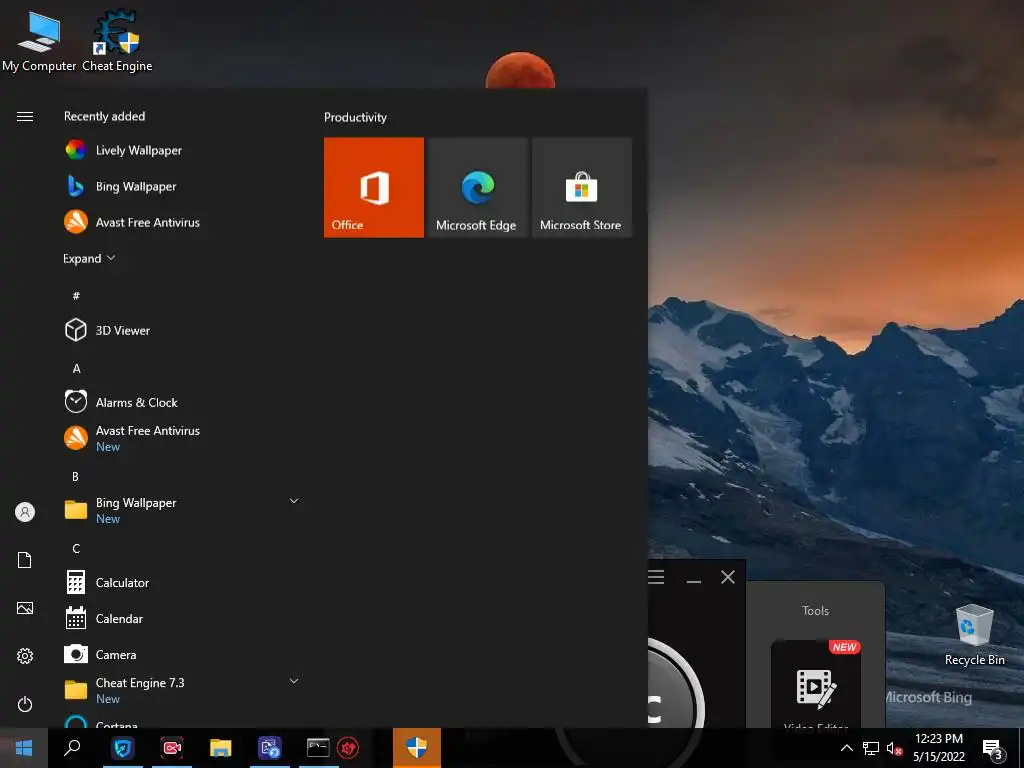The height and width of the screenshot is (768, 1024).
Task: Open Video Editor in Tools panel
Action: tap(816, 686)
